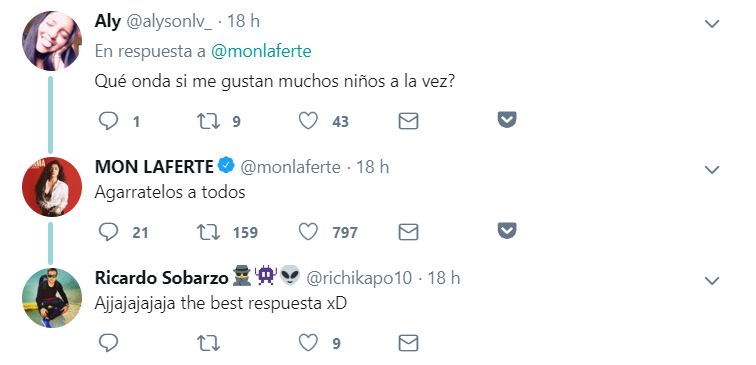Image resolution: width=756 pixels, height=365 pixels.
Task: Save Aly's tweet to Pocket
Action: click(x=507, y=120)
